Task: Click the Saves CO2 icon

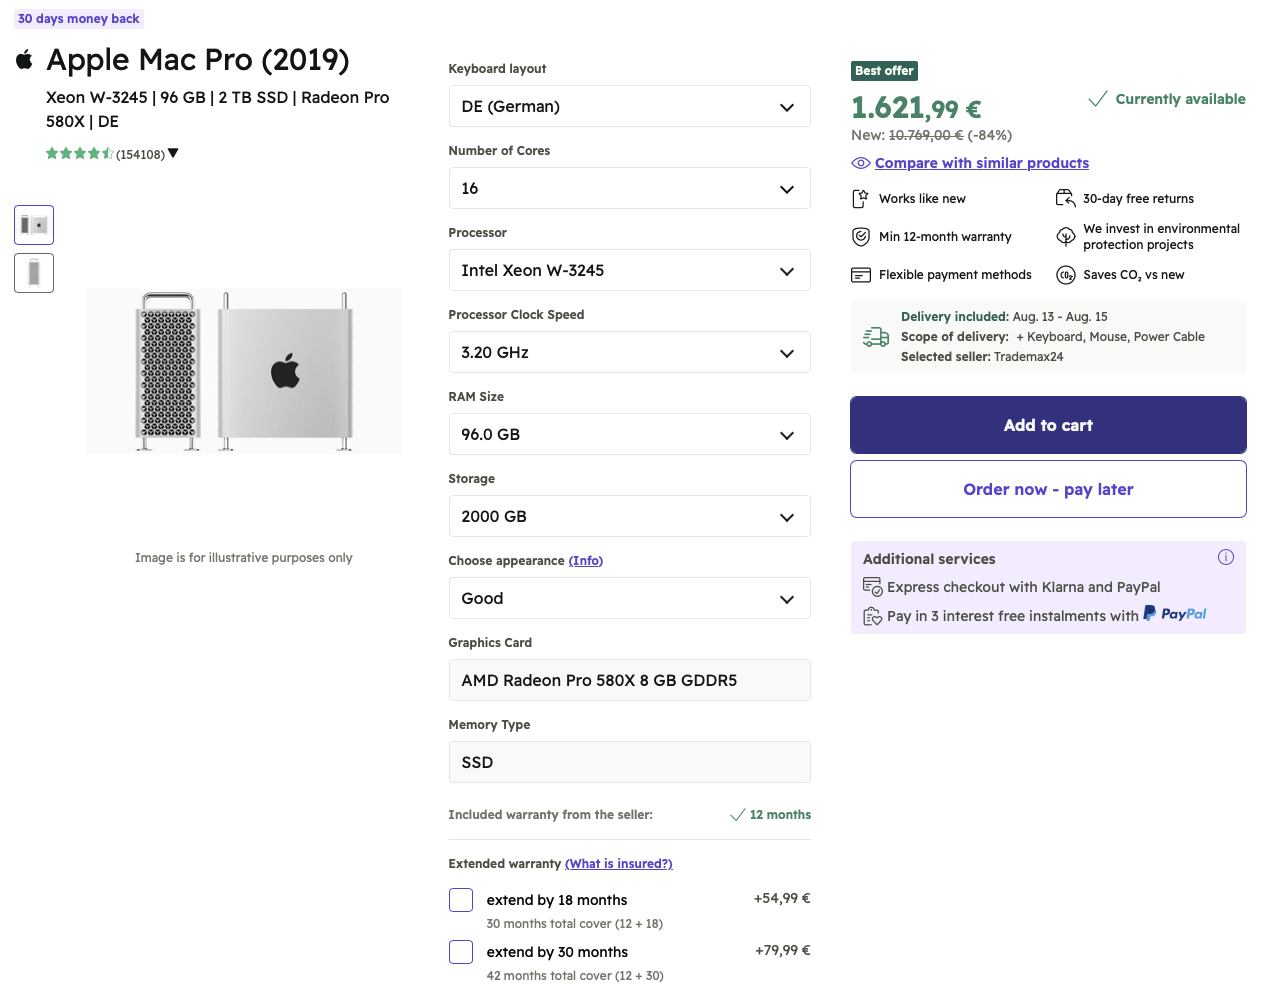Action: 1066,275
